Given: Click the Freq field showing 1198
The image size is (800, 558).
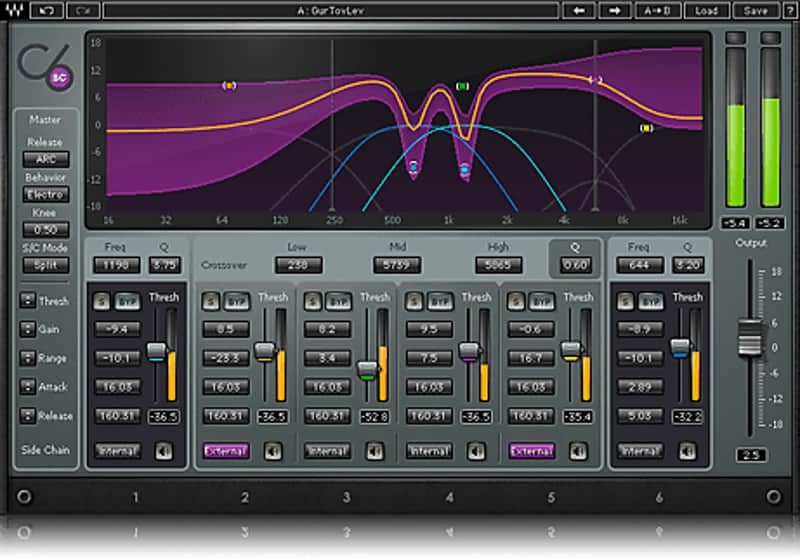Looking at the screenshot, I should click(116, 265).
